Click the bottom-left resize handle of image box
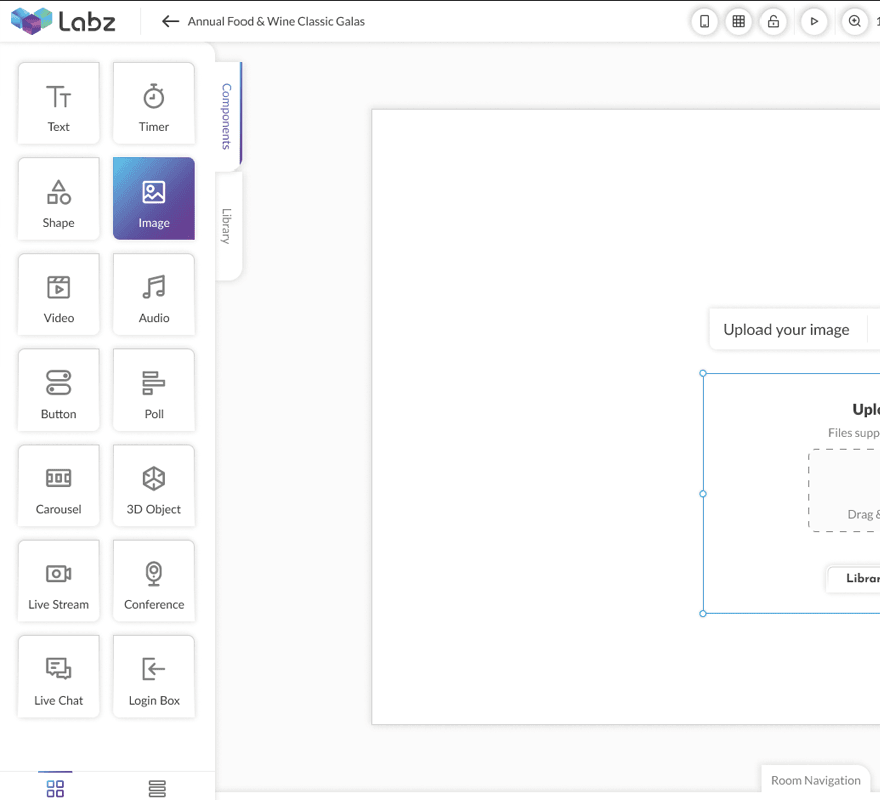 pyautogui.click(x=703, y=614)
